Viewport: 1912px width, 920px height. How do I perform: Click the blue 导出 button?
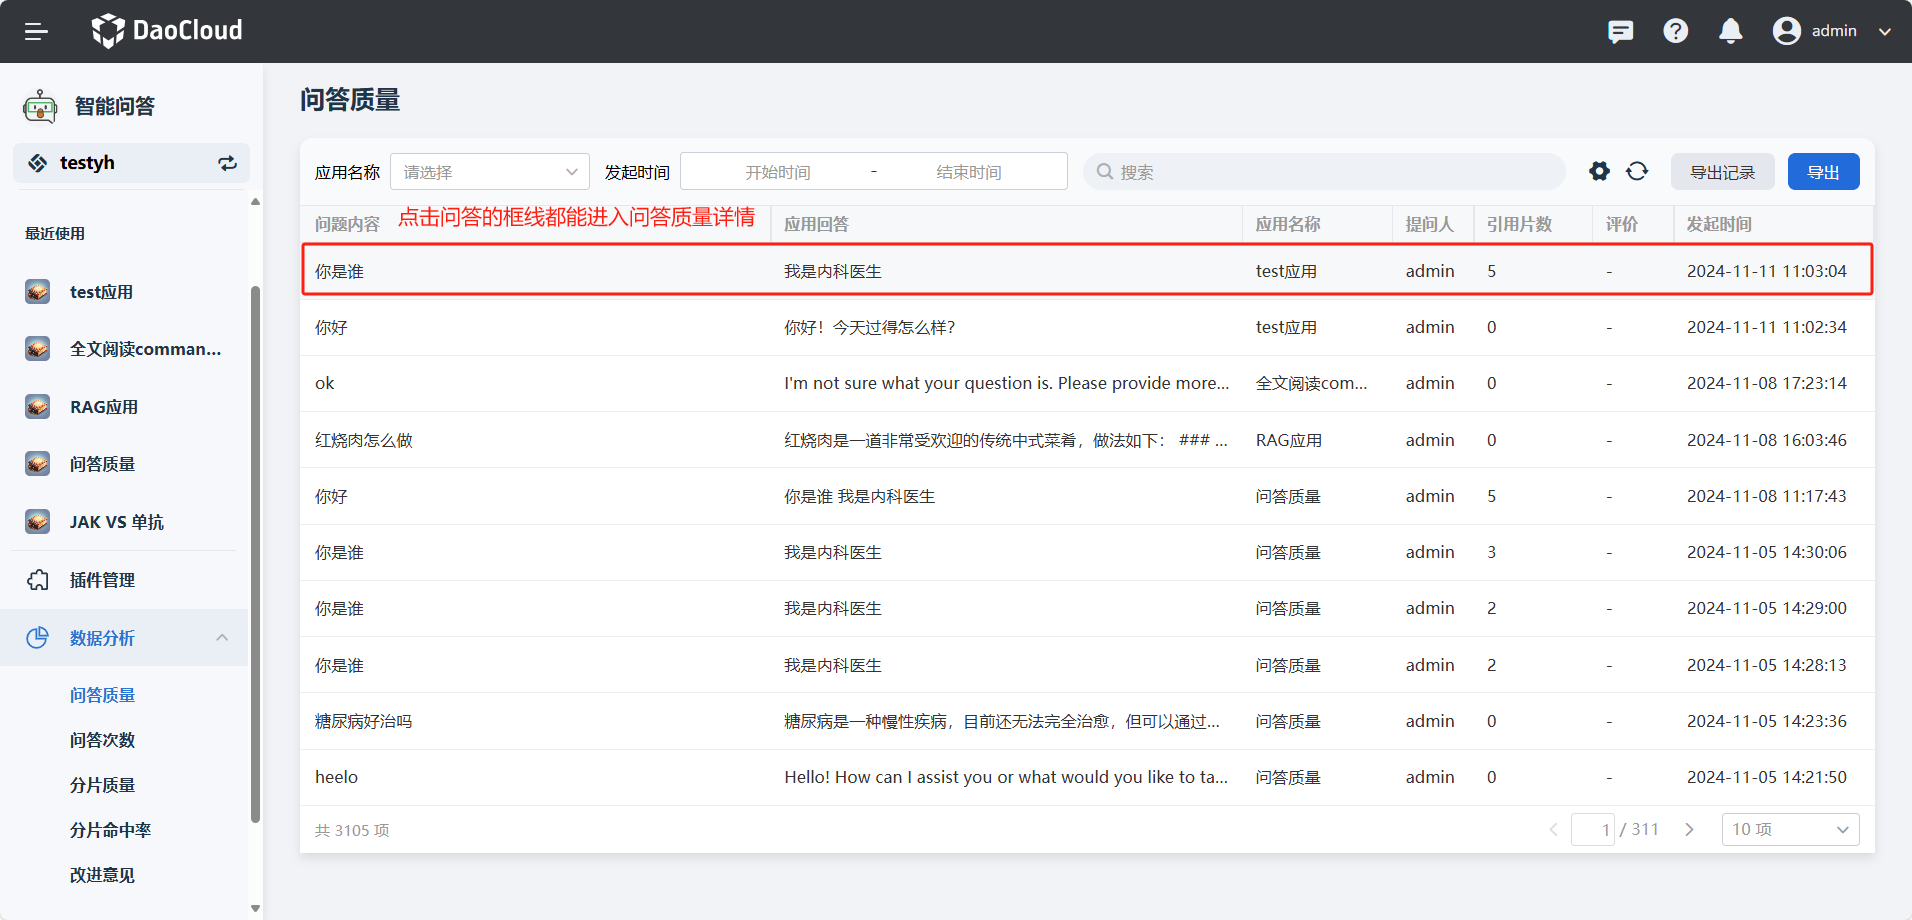tap(1823, 172)
